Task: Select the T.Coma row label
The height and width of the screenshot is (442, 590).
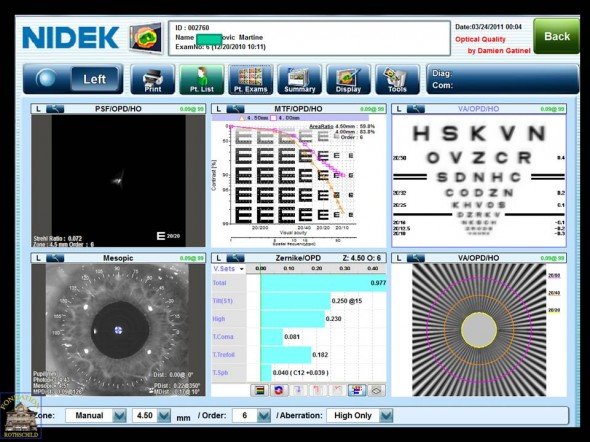Action: [223, 337]
